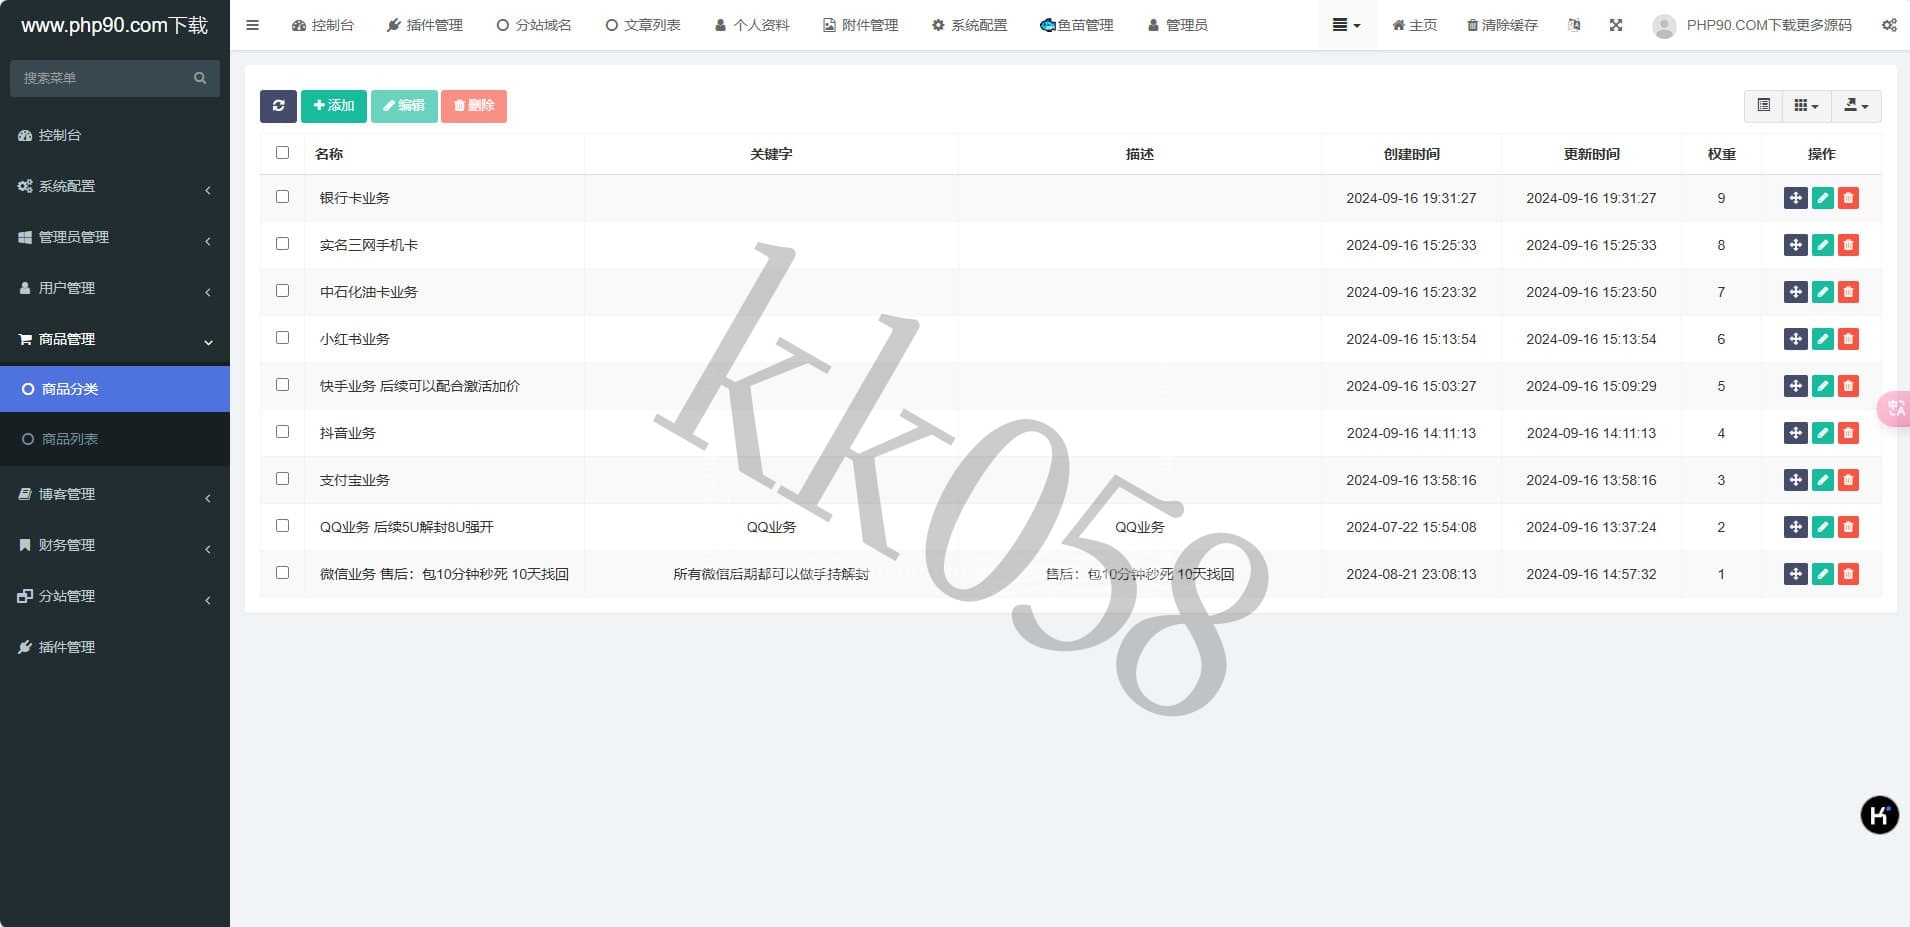Click green edit icon for 银行卡业务 row
This screenshot has height=927, width=1910.
coord(1822,198)
